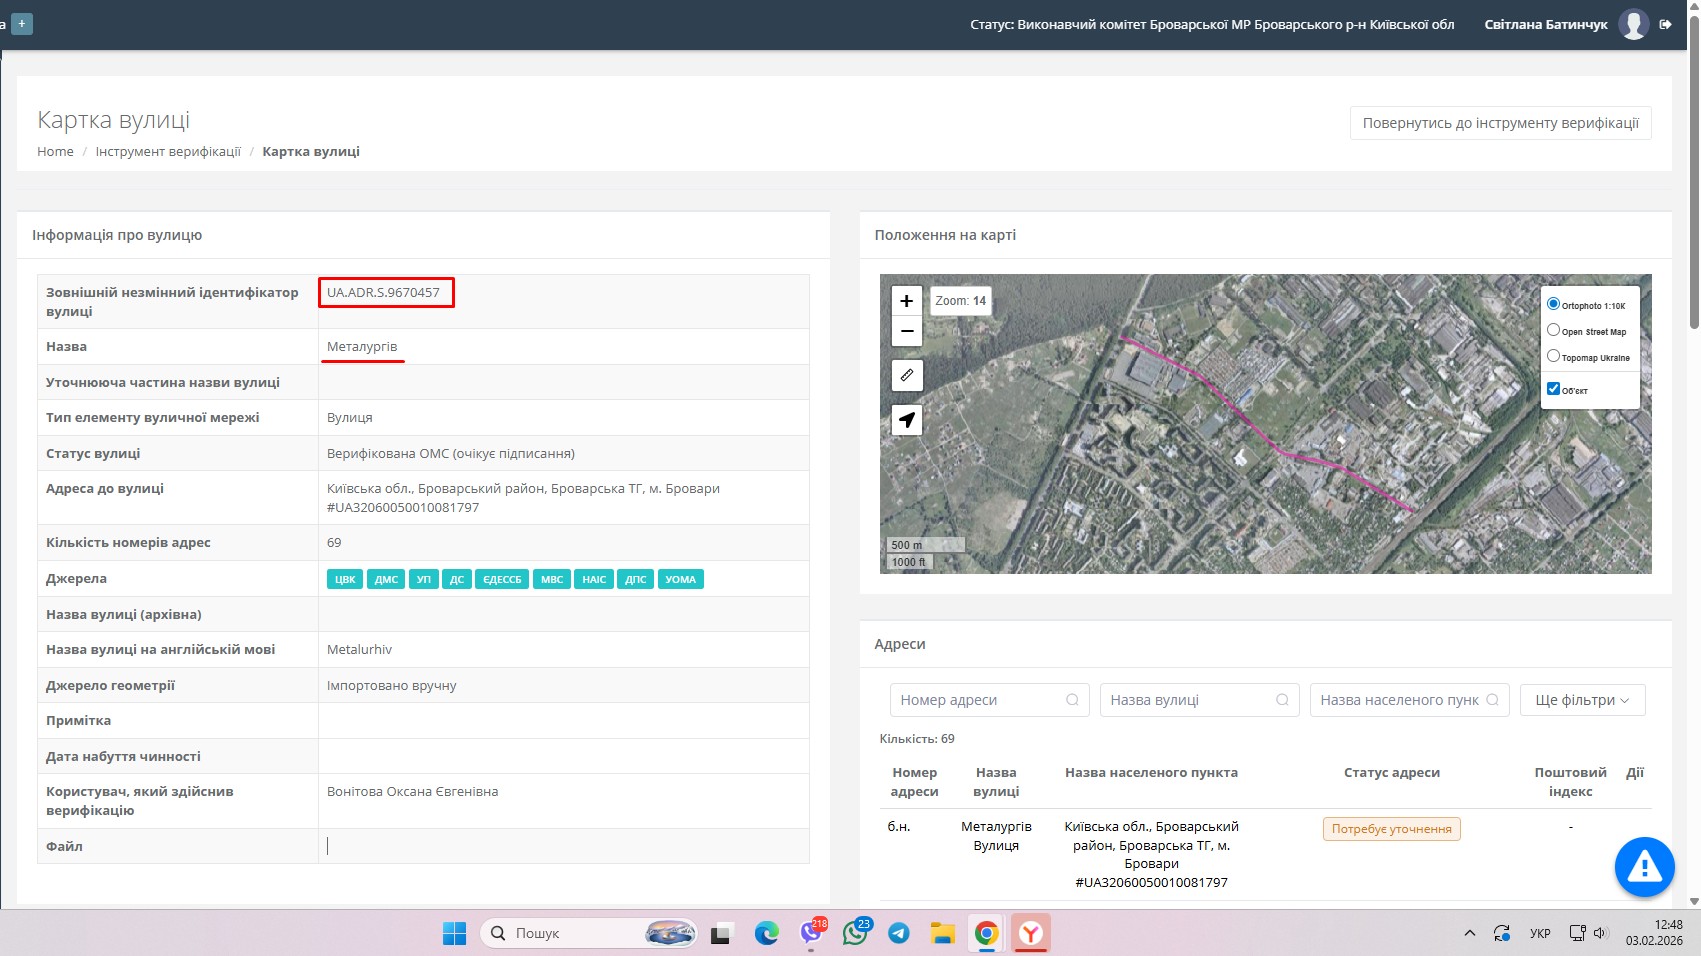Click the logout icon in header
The width and height of the screenshot is (1701, 956).
[x=1665, y=25]
